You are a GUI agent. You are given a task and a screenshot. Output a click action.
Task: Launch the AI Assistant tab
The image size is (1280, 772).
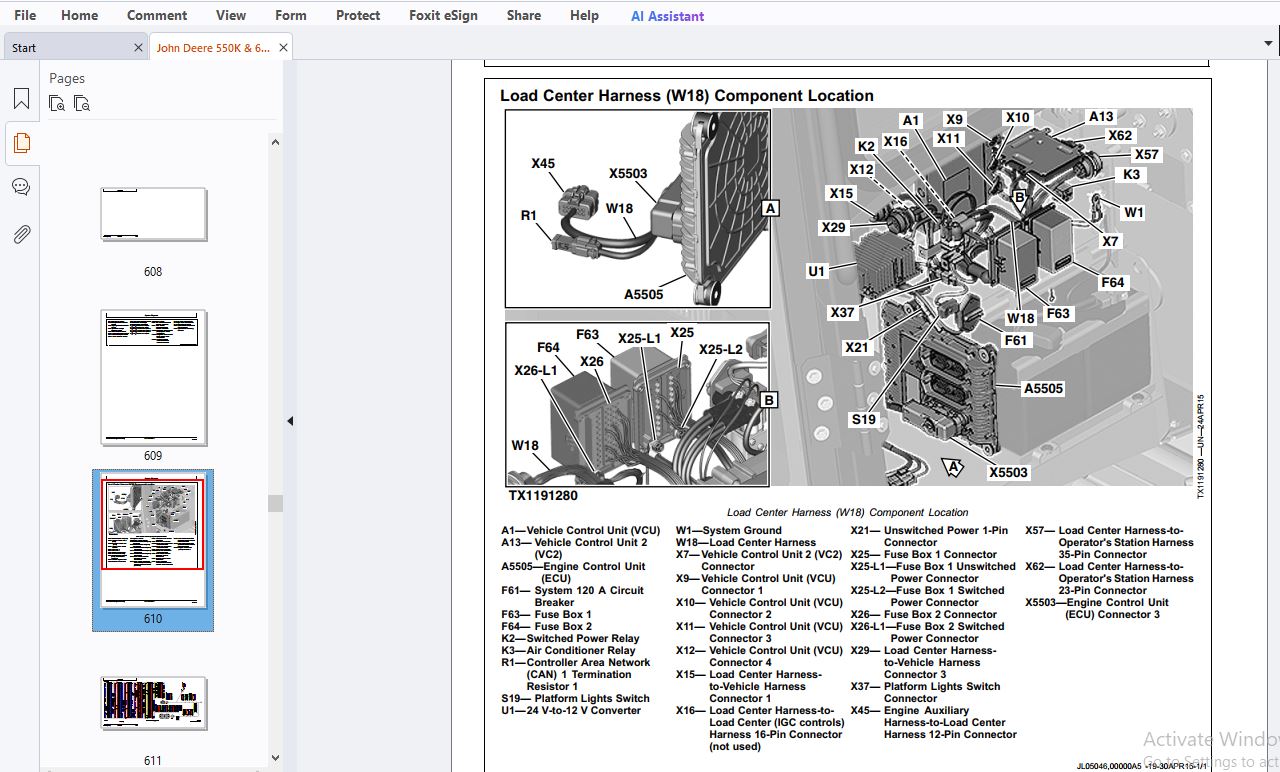point(667,16)
